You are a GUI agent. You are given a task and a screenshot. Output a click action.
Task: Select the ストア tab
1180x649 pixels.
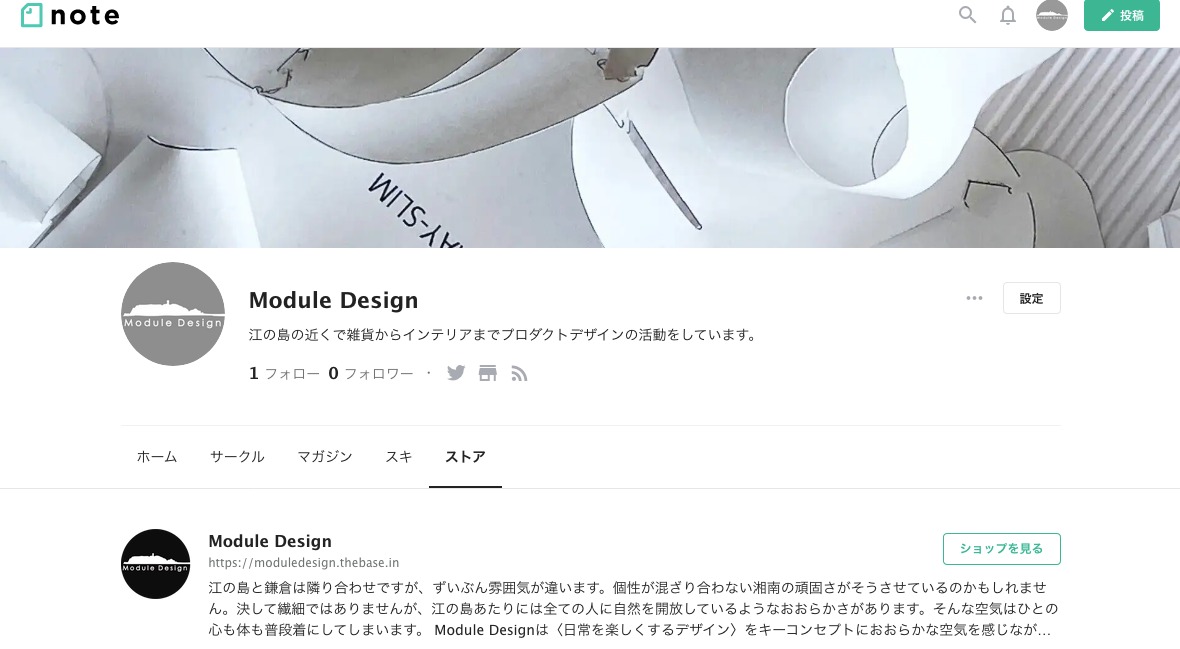(x=465, y=456)
